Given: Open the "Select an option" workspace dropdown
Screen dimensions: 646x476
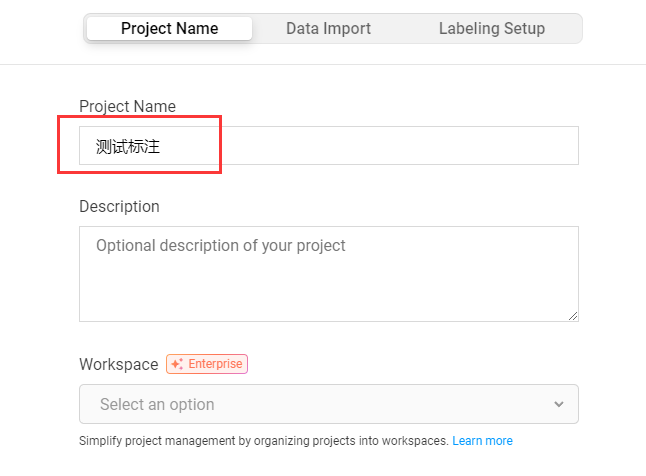Looking at the screenshot, I should click(x=328, y=404).
